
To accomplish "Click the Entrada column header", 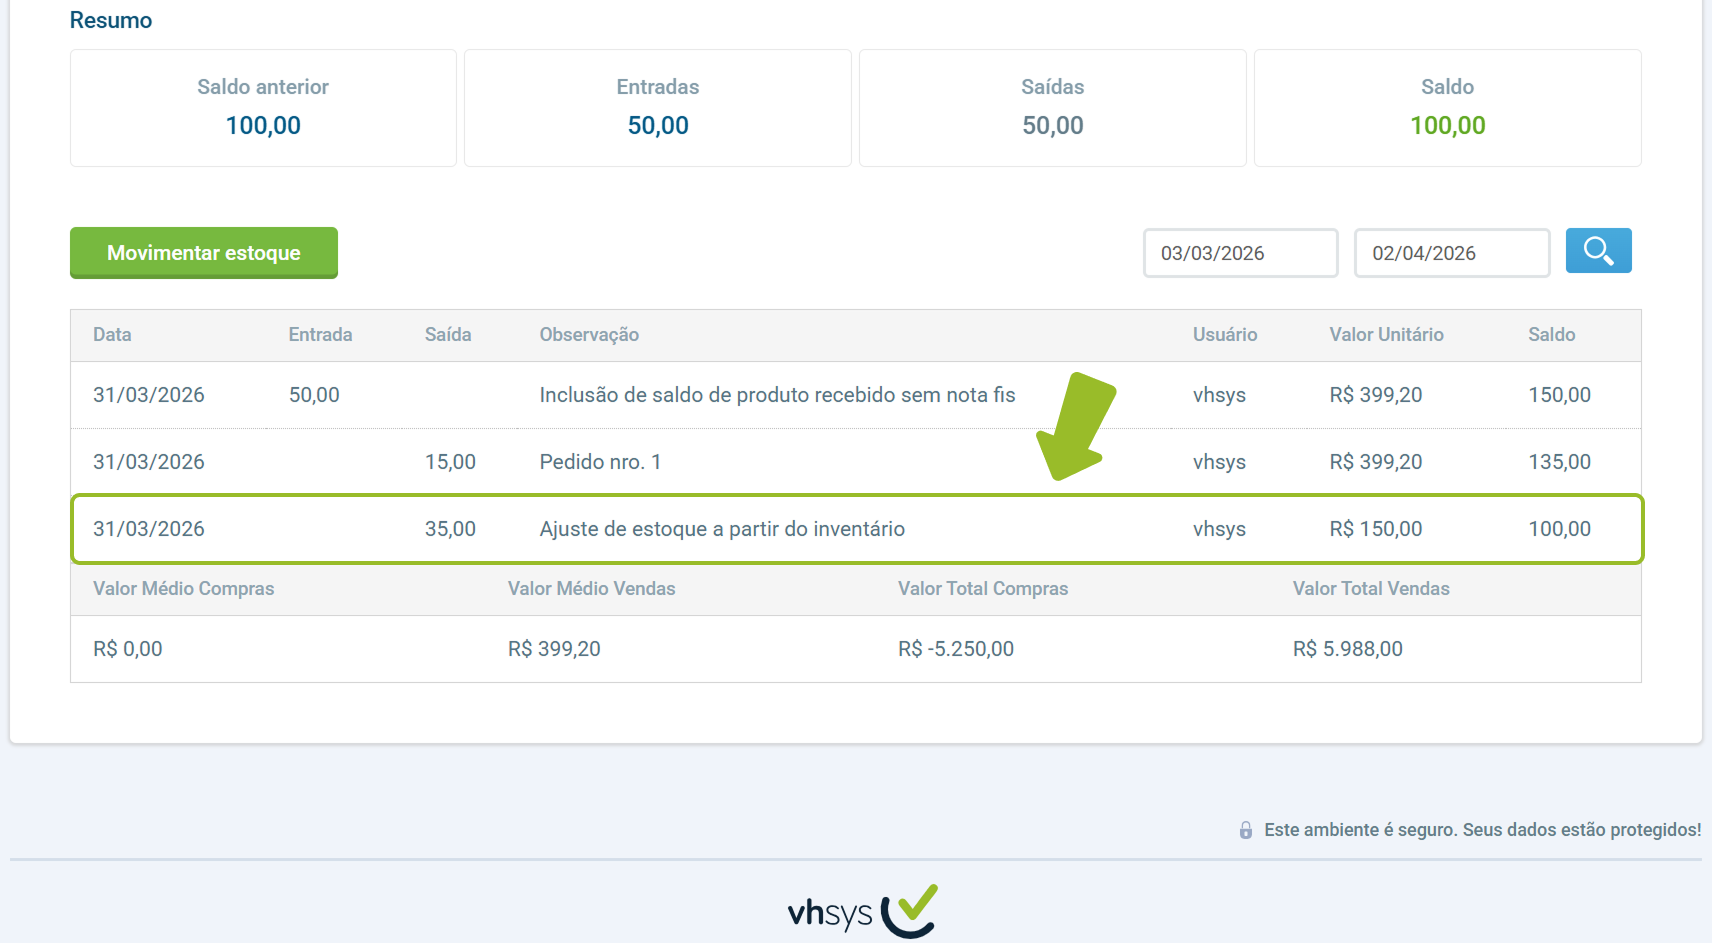I will [320, 335].
